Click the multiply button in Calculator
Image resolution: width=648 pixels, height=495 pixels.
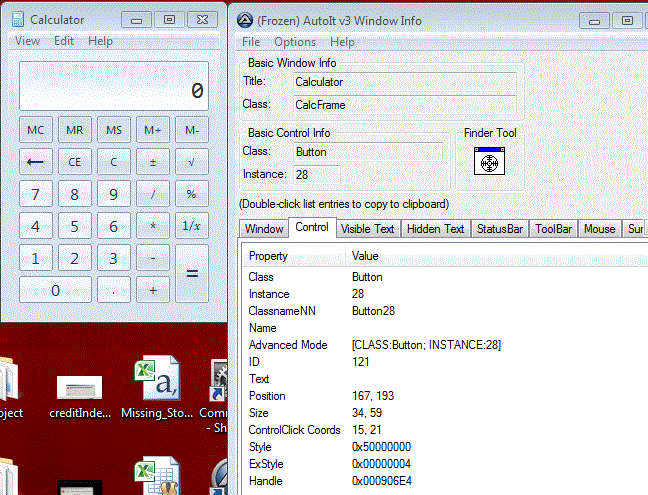pyautogui.click(x=153, y=226)
